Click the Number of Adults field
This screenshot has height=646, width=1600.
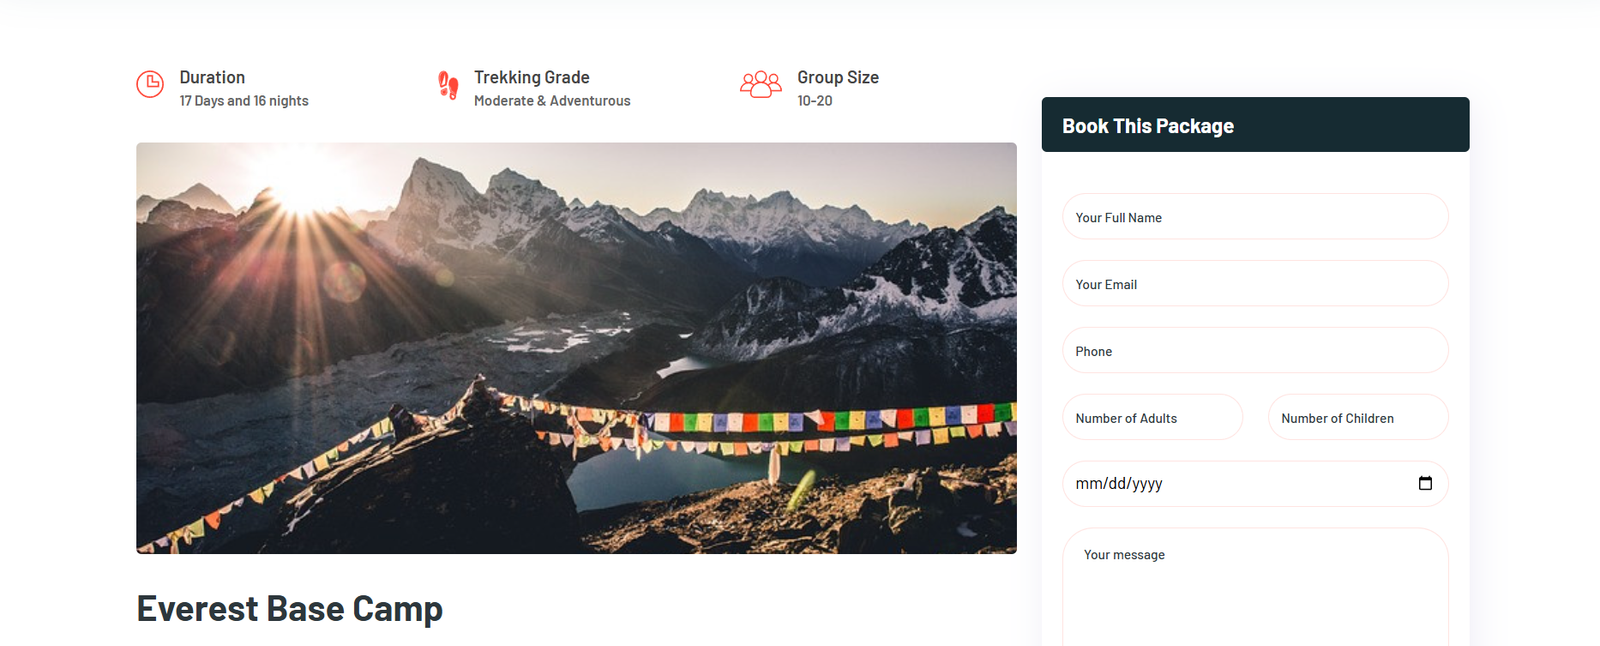tap(1152, 417)
